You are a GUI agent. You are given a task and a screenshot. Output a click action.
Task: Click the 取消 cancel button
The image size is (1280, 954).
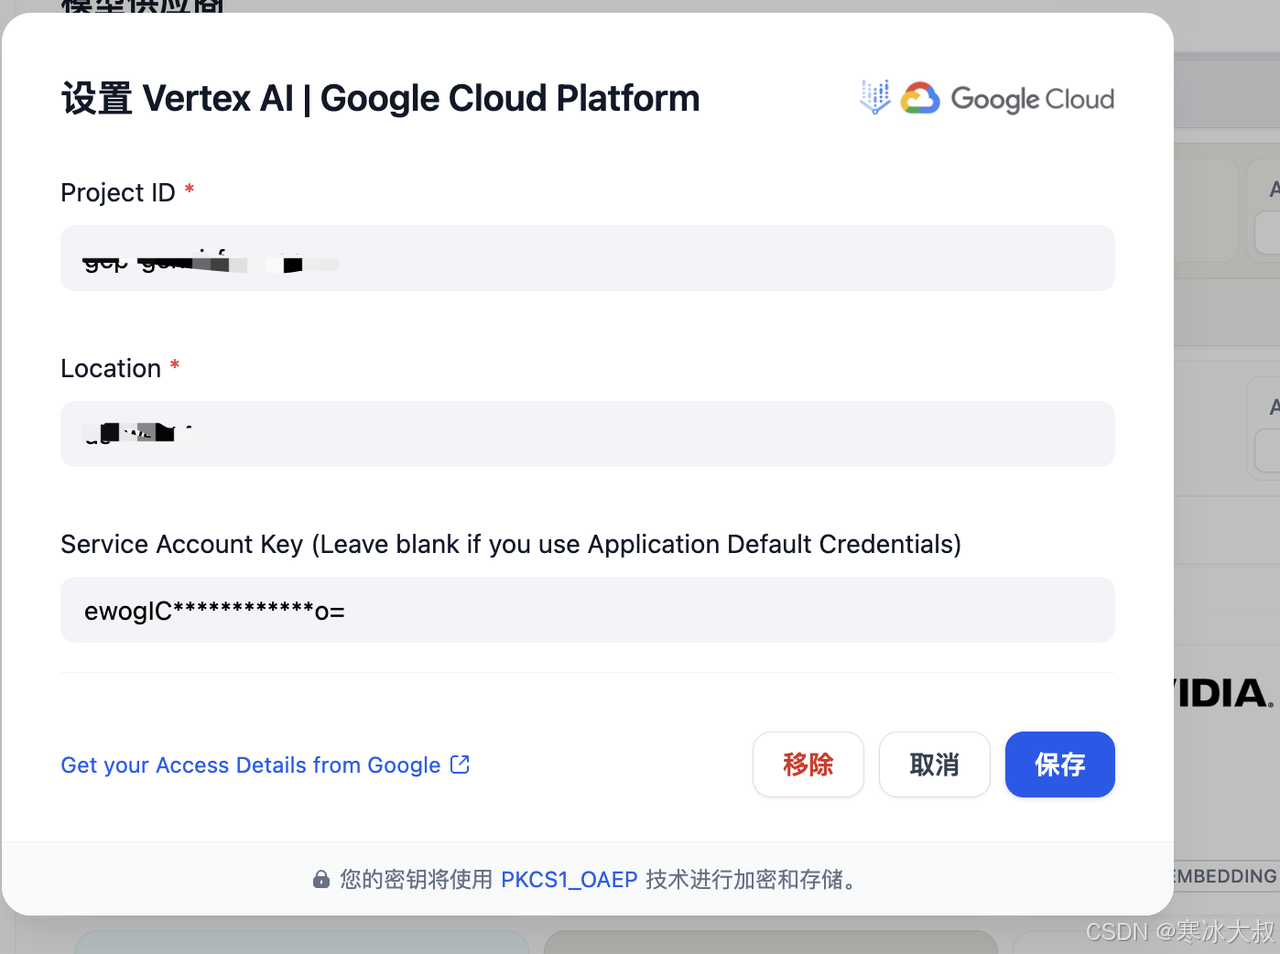(934, 765)
